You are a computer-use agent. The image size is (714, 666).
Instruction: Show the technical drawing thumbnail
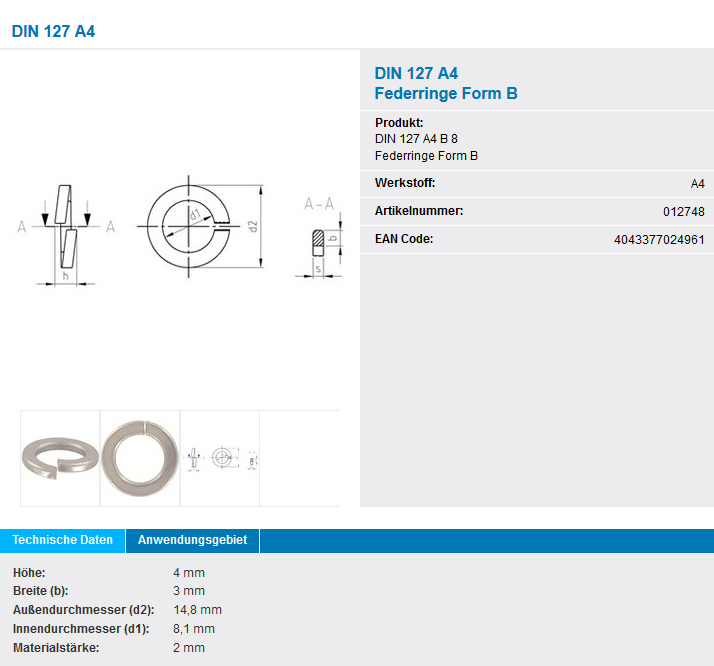(220, 458)
